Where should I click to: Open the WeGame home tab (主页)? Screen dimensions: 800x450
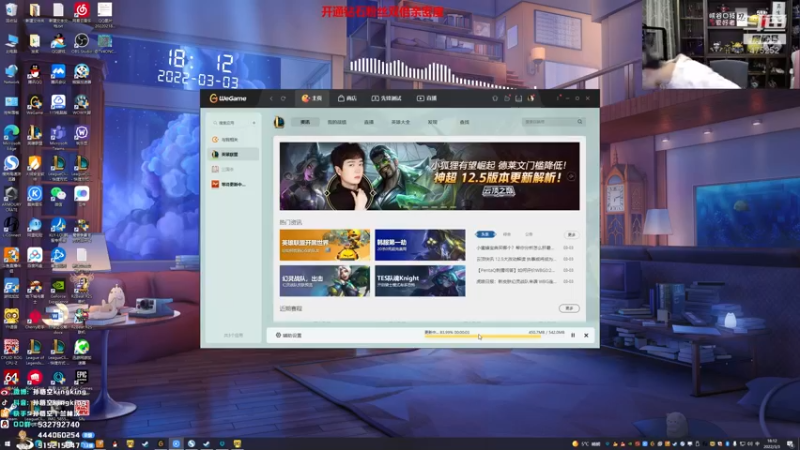click(312, 98)
